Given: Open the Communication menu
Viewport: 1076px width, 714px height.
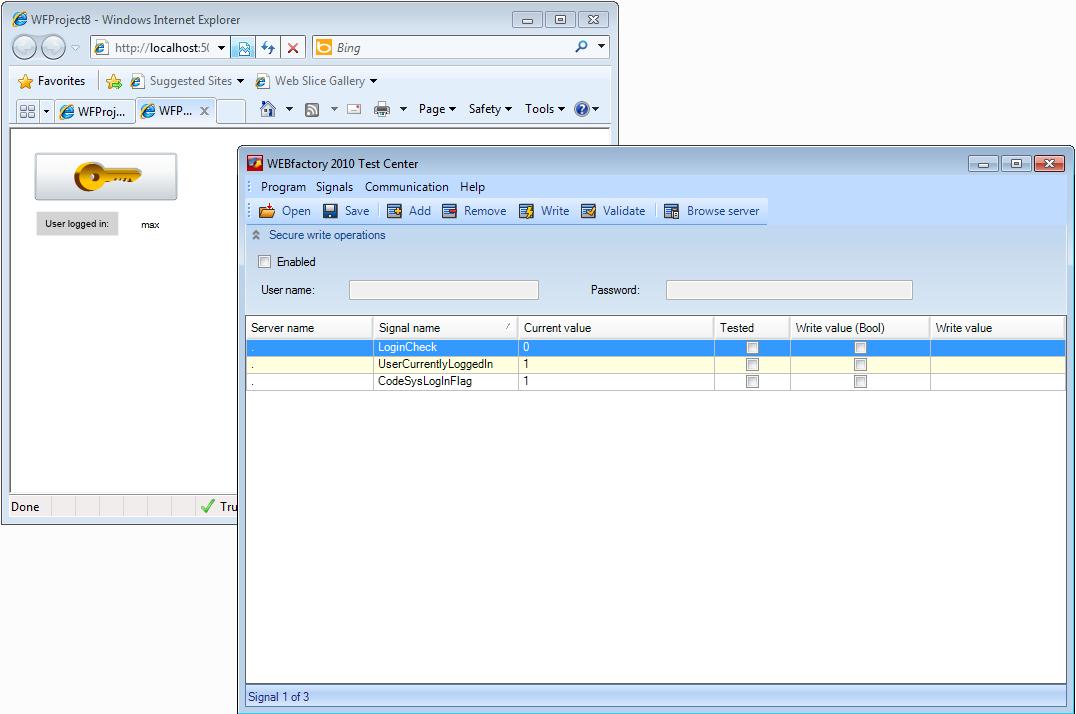Looking at the screenshot, I should point(406,187).
